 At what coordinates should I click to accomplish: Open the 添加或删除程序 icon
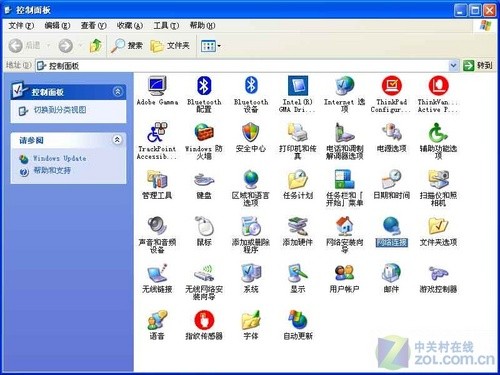tap(251, 226)
